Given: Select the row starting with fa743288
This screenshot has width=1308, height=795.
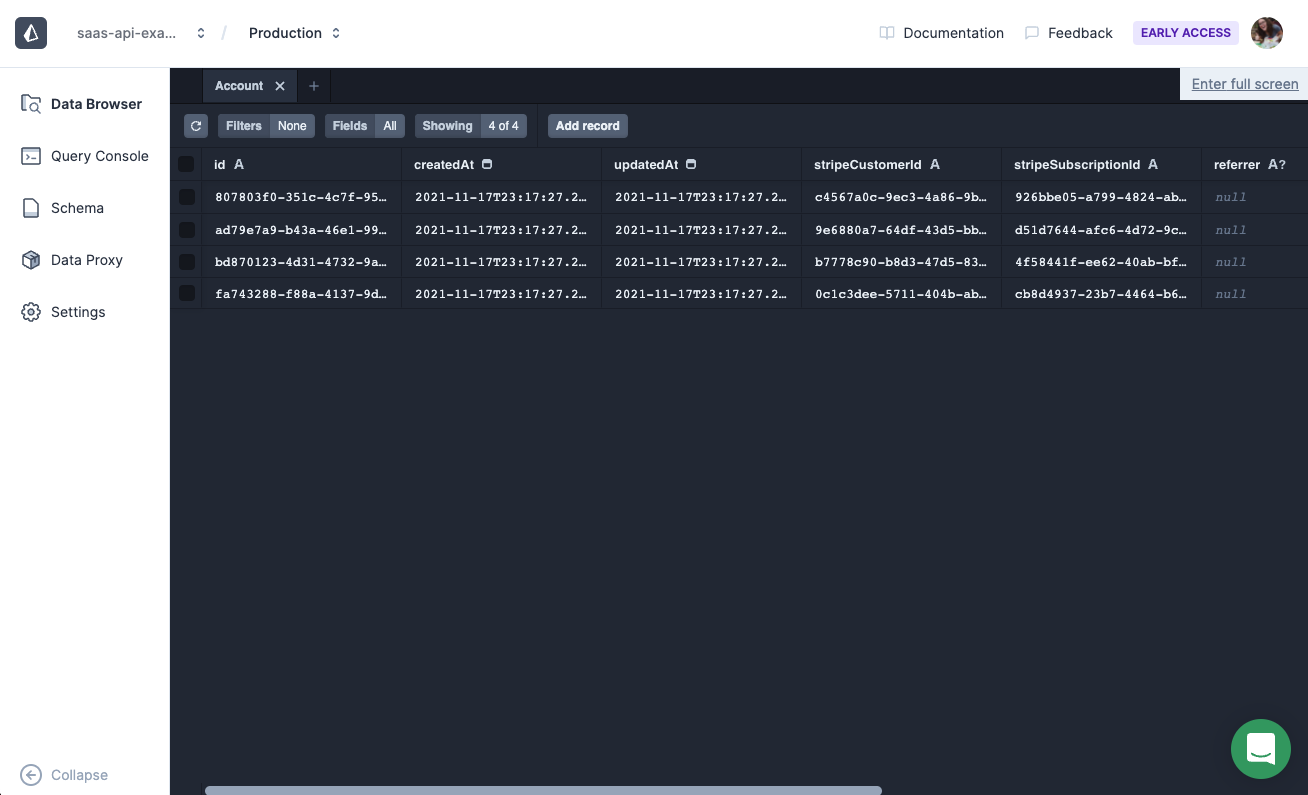Looking at the screenshot, I should (187, 294).
